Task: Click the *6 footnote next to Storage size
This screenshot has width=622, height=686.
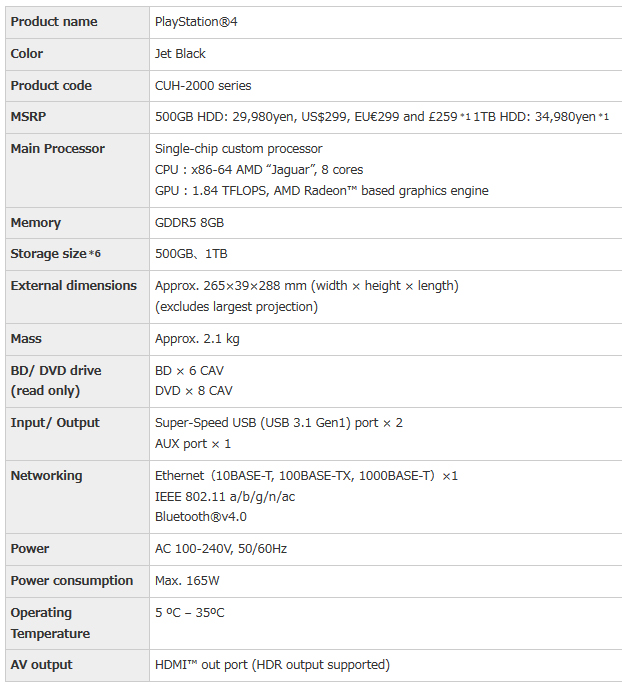Action: 95,255
